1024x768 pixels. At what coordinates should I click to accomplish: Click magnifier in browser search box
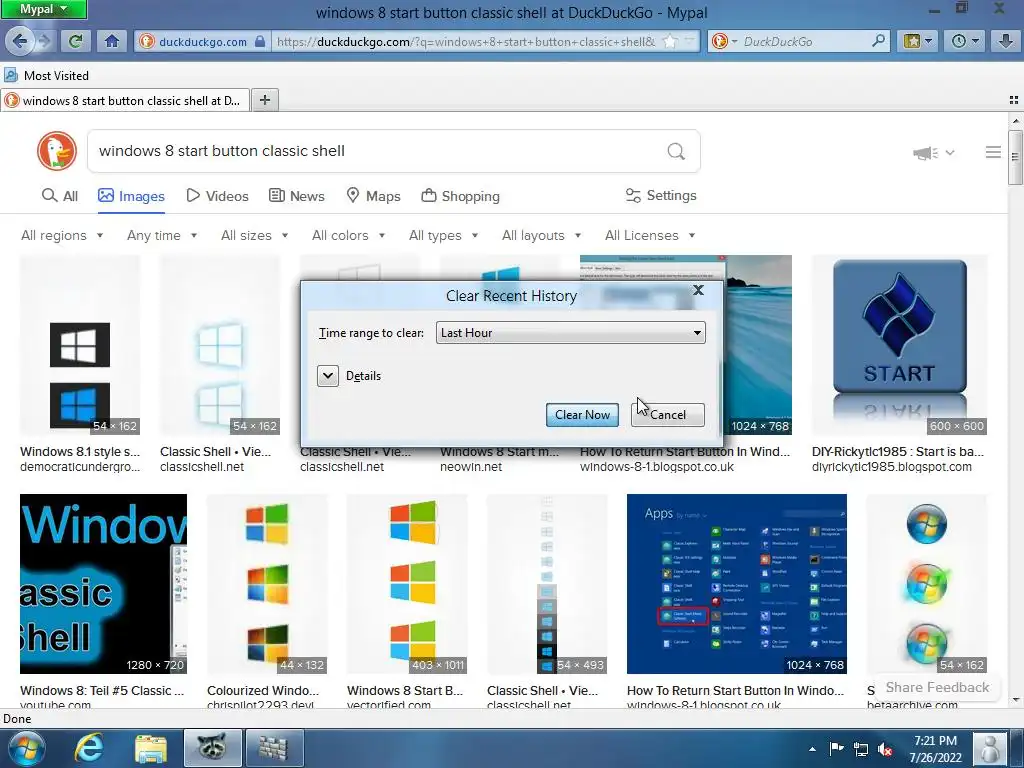pos(878,41)
